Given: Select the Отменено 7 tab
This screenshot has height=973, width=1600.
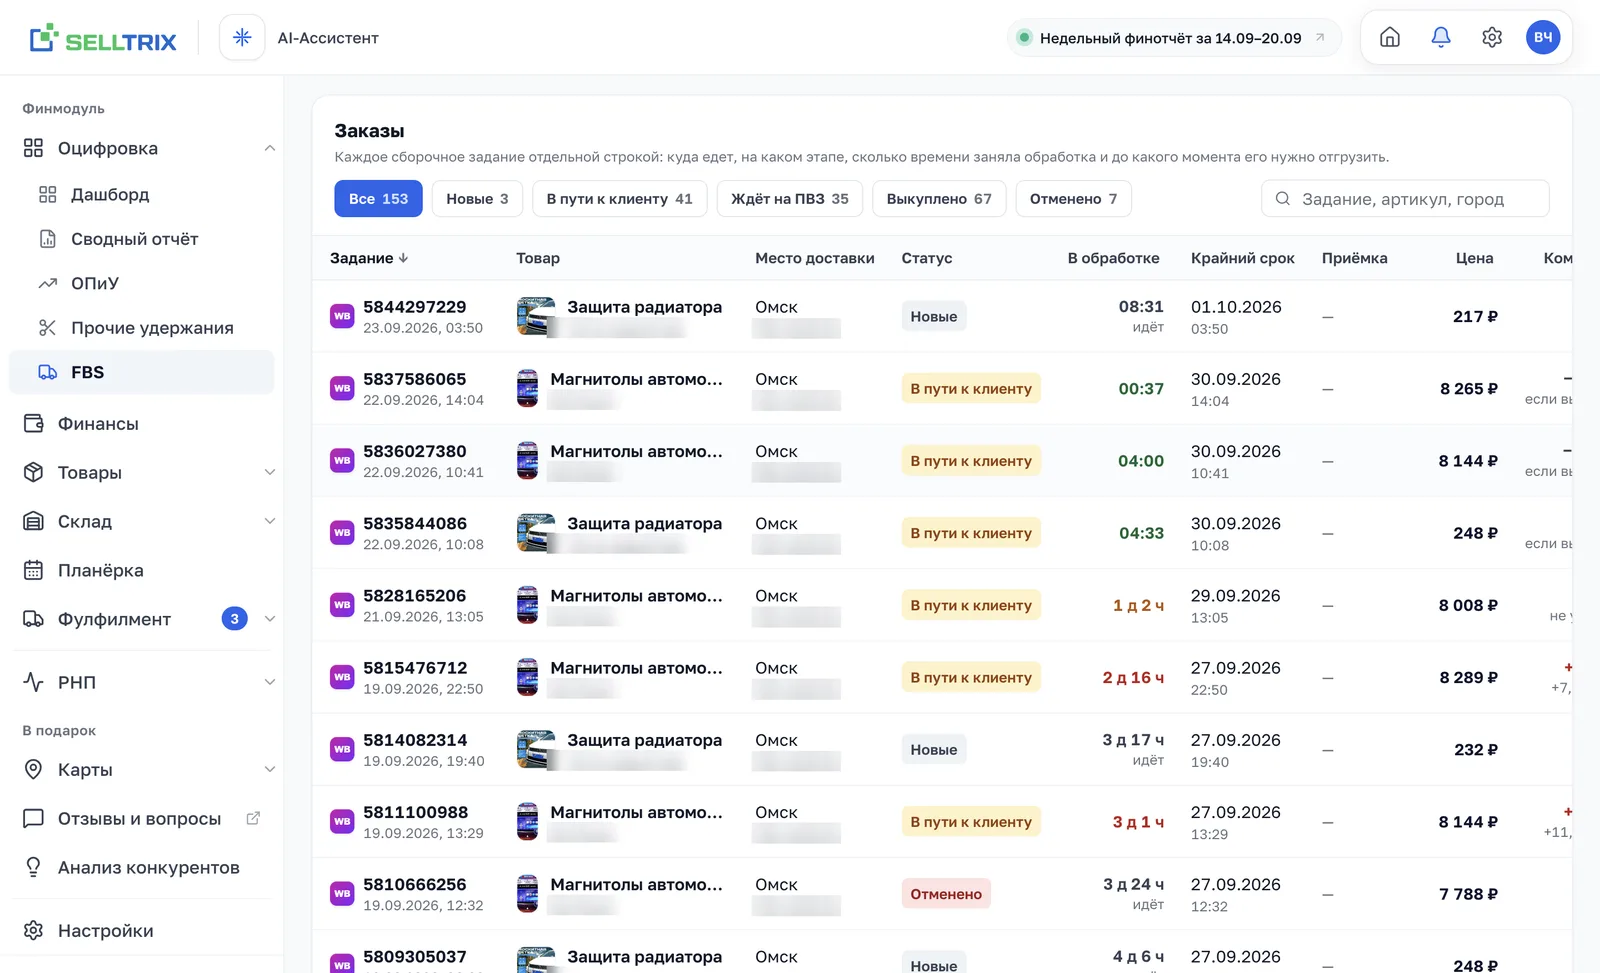Looking at the screenshot, I should [1073, 199].
